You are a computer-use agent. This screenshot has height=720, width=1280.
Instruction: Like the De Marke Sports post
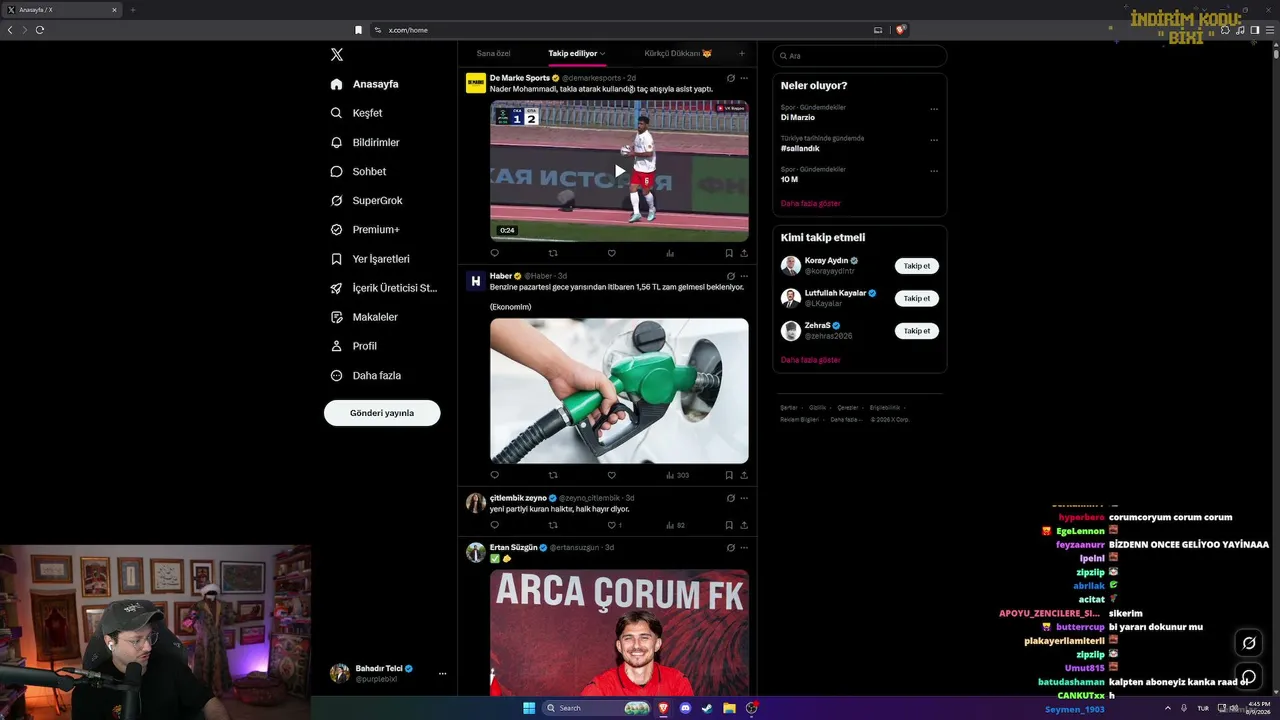(x=611, y=254)
